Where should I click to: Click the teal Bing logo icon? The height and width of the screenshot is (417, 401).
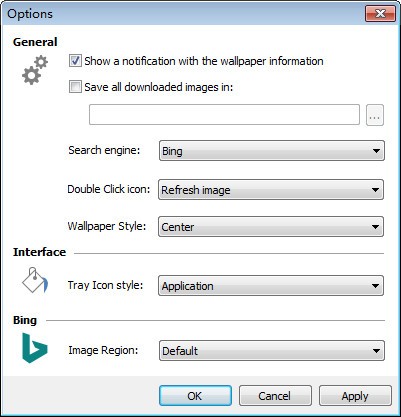coord(35,348)
